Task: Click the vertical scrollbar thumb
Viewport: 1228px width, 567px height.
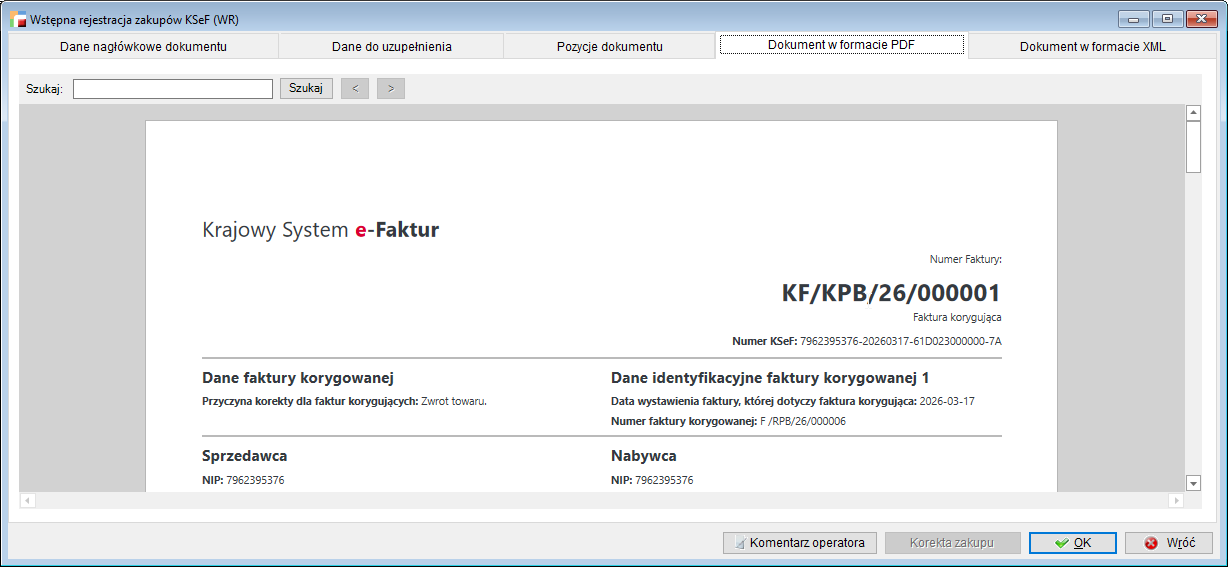Action: [1193, 147]
